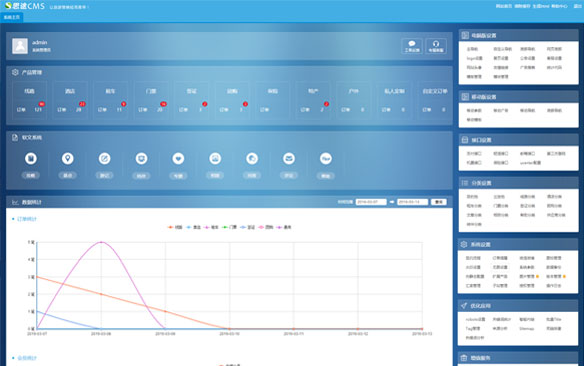
Task: Toggle the pink 团购 legend series
Action: (266, 227)
